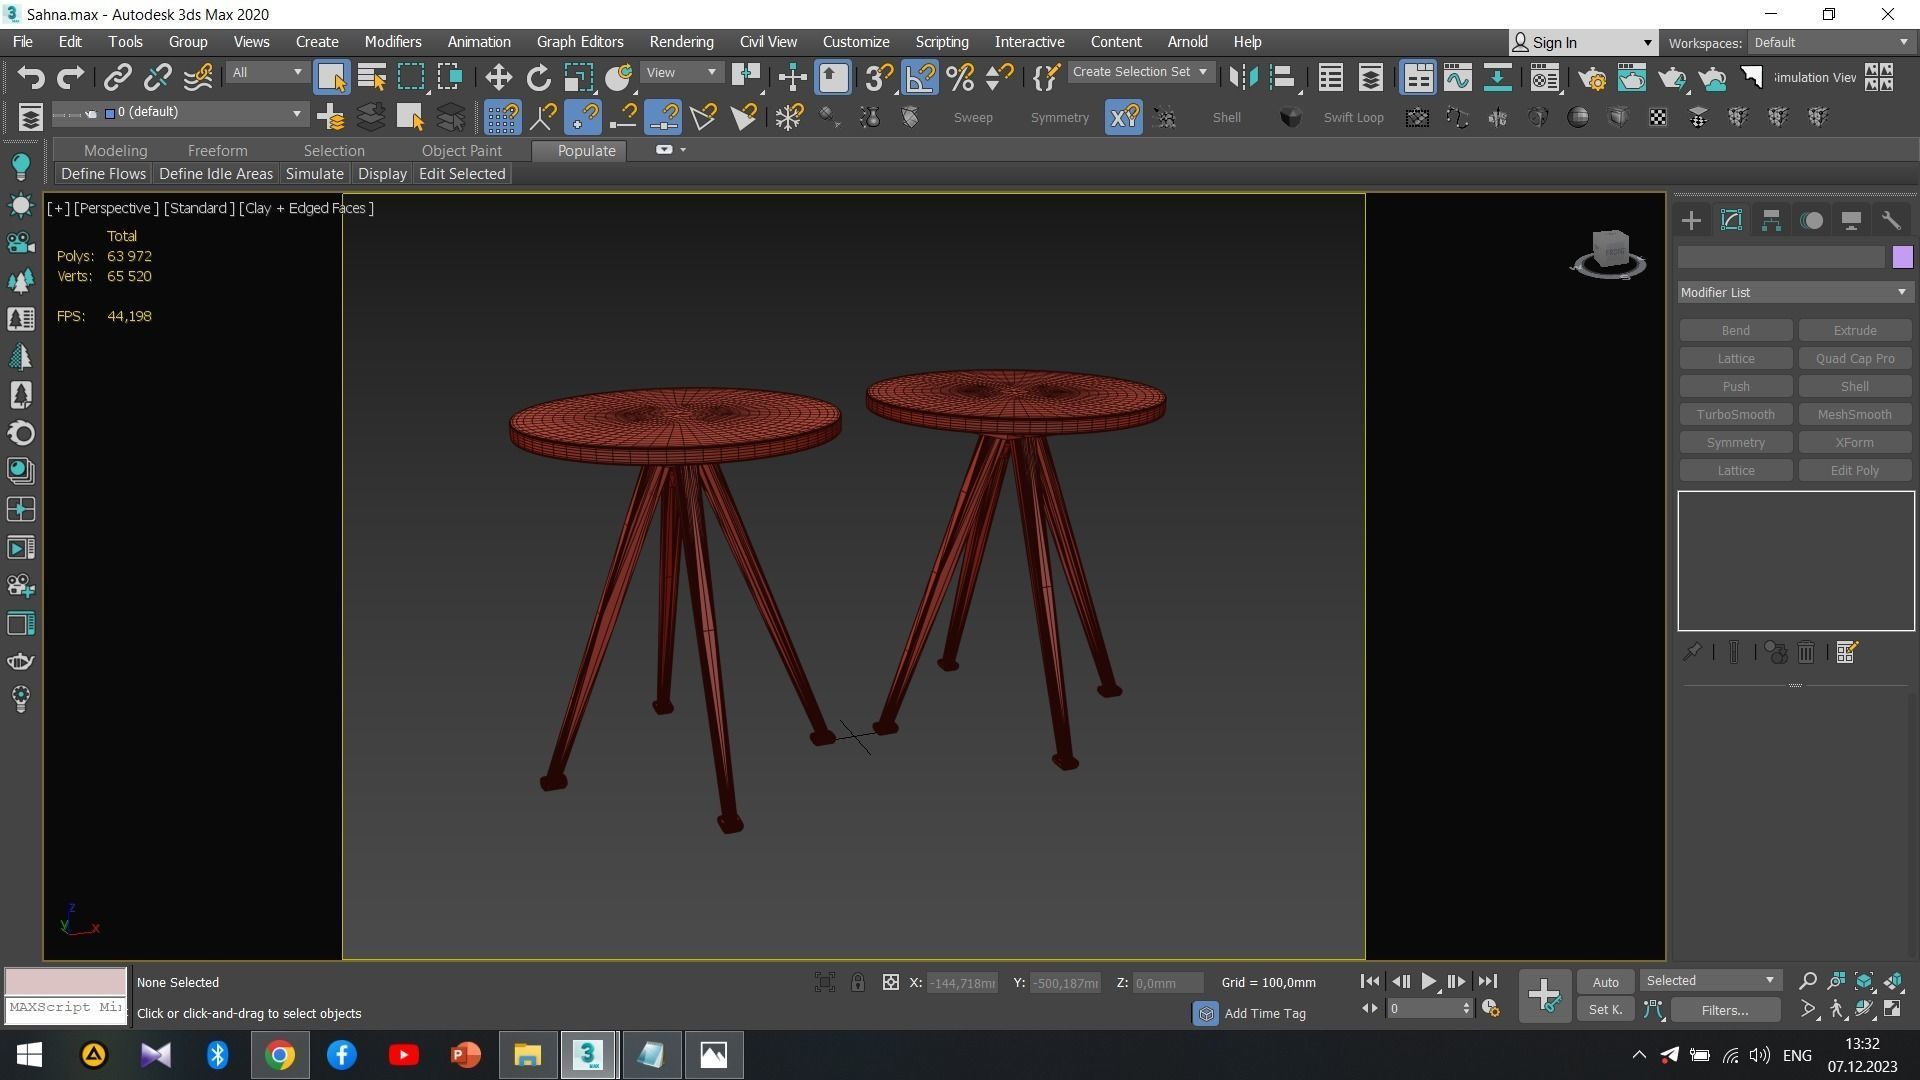
Task: Open the All selection filter dropdown
Action: (x=266, y=73)
